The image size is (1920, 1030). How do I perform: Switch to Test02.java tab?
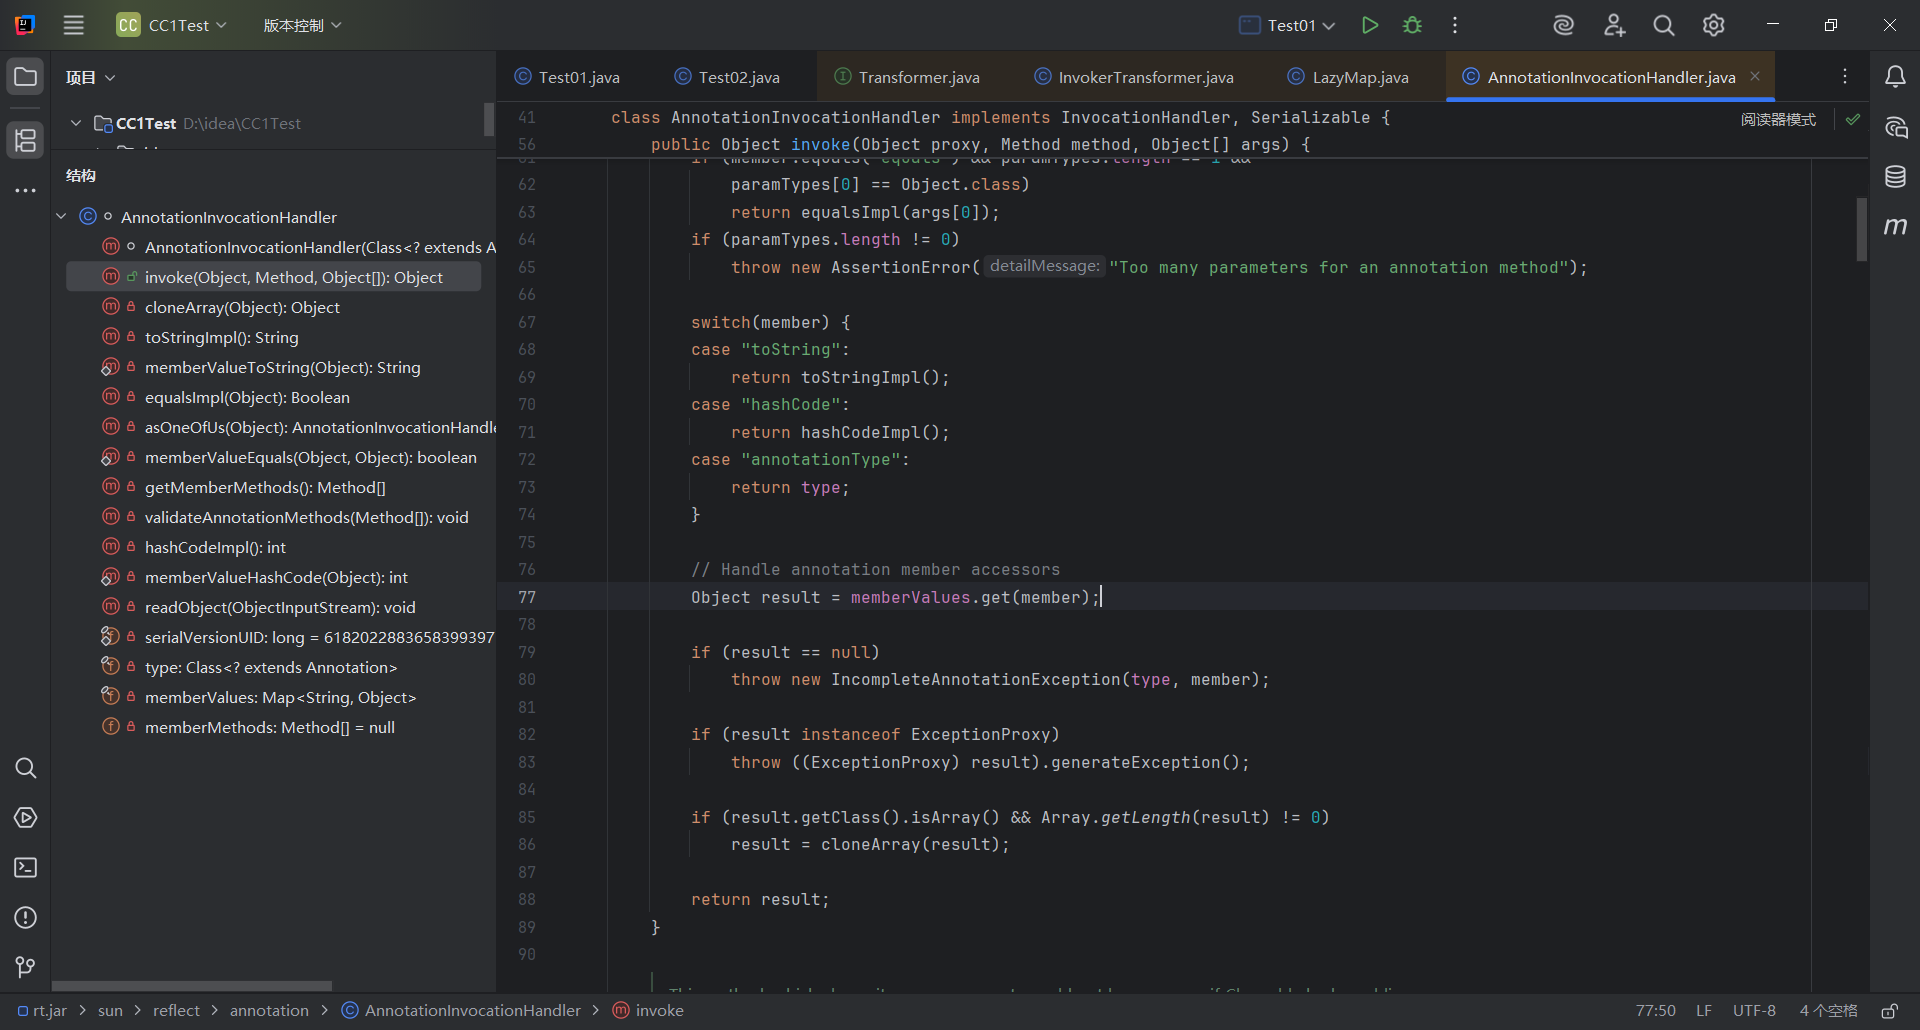pos(727,77)
